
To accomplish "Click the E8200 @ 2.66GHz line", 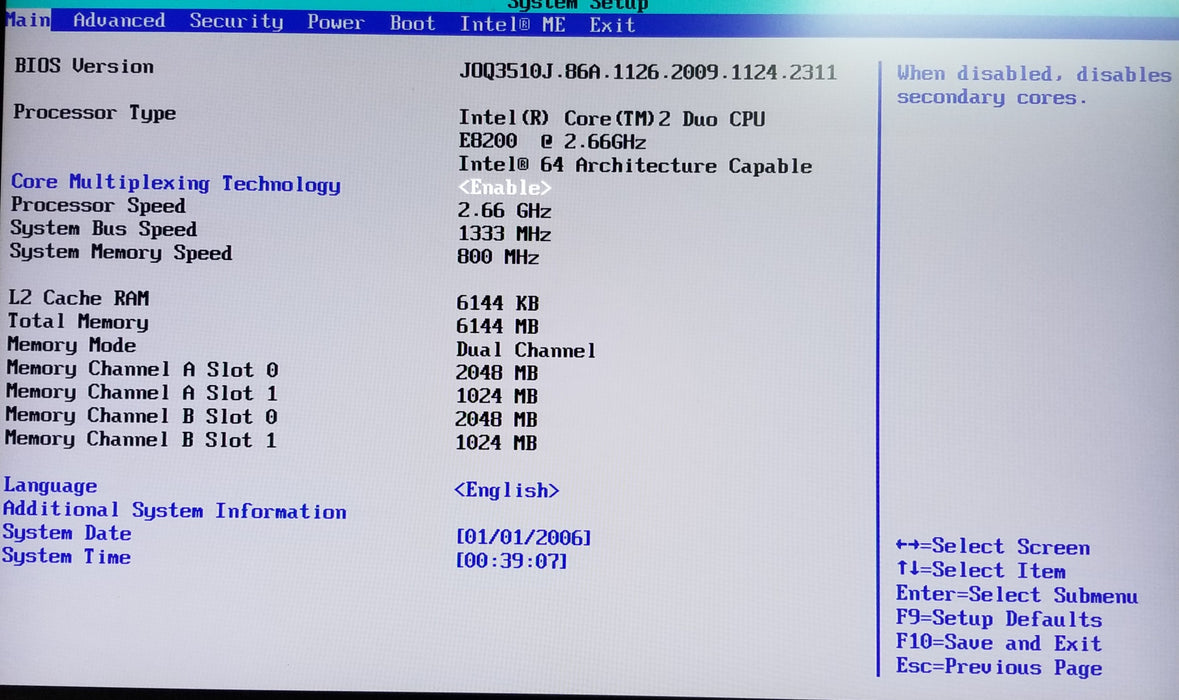I will (553, 141).
